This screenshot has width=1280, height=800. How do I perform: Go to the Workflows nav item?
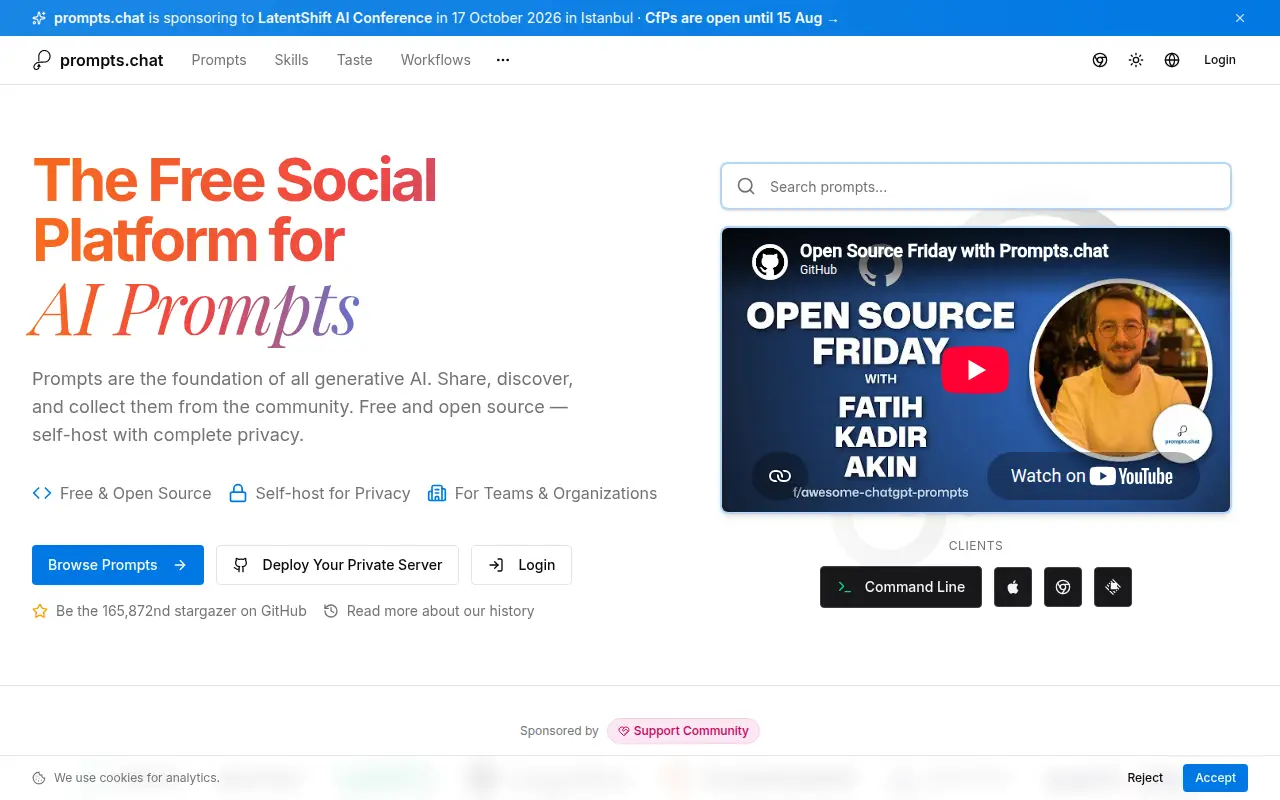(x=436, y=60)
